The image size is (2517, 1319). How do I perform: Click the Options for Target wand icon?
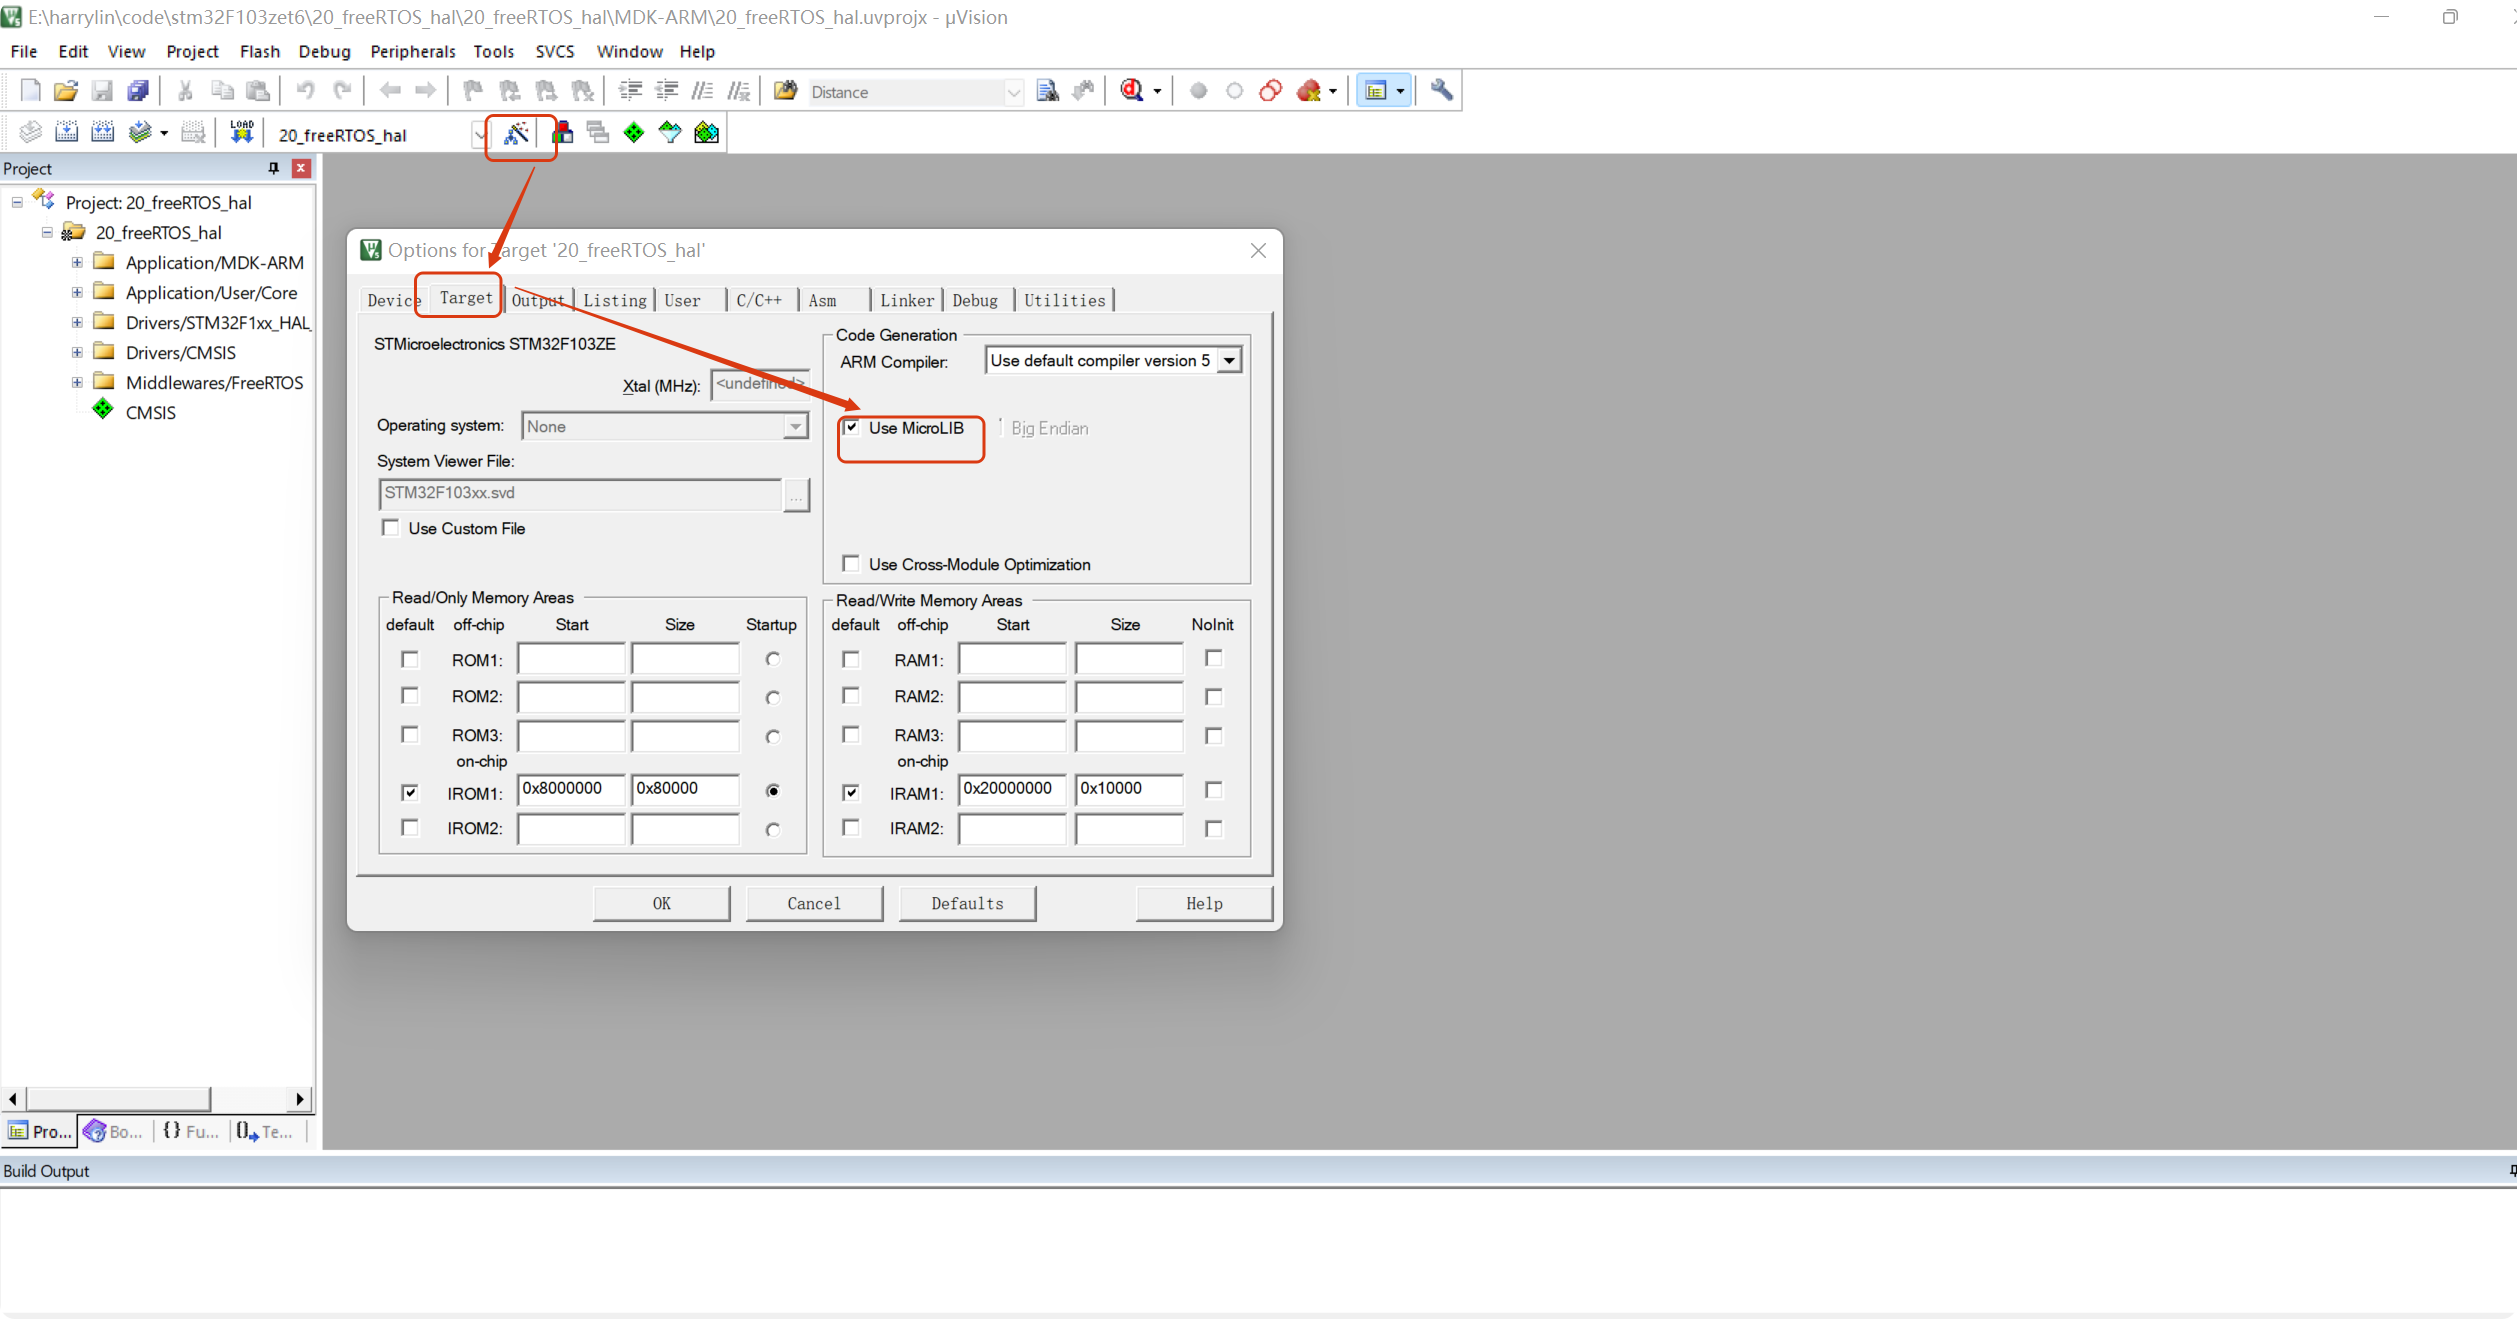coord(516,133)
